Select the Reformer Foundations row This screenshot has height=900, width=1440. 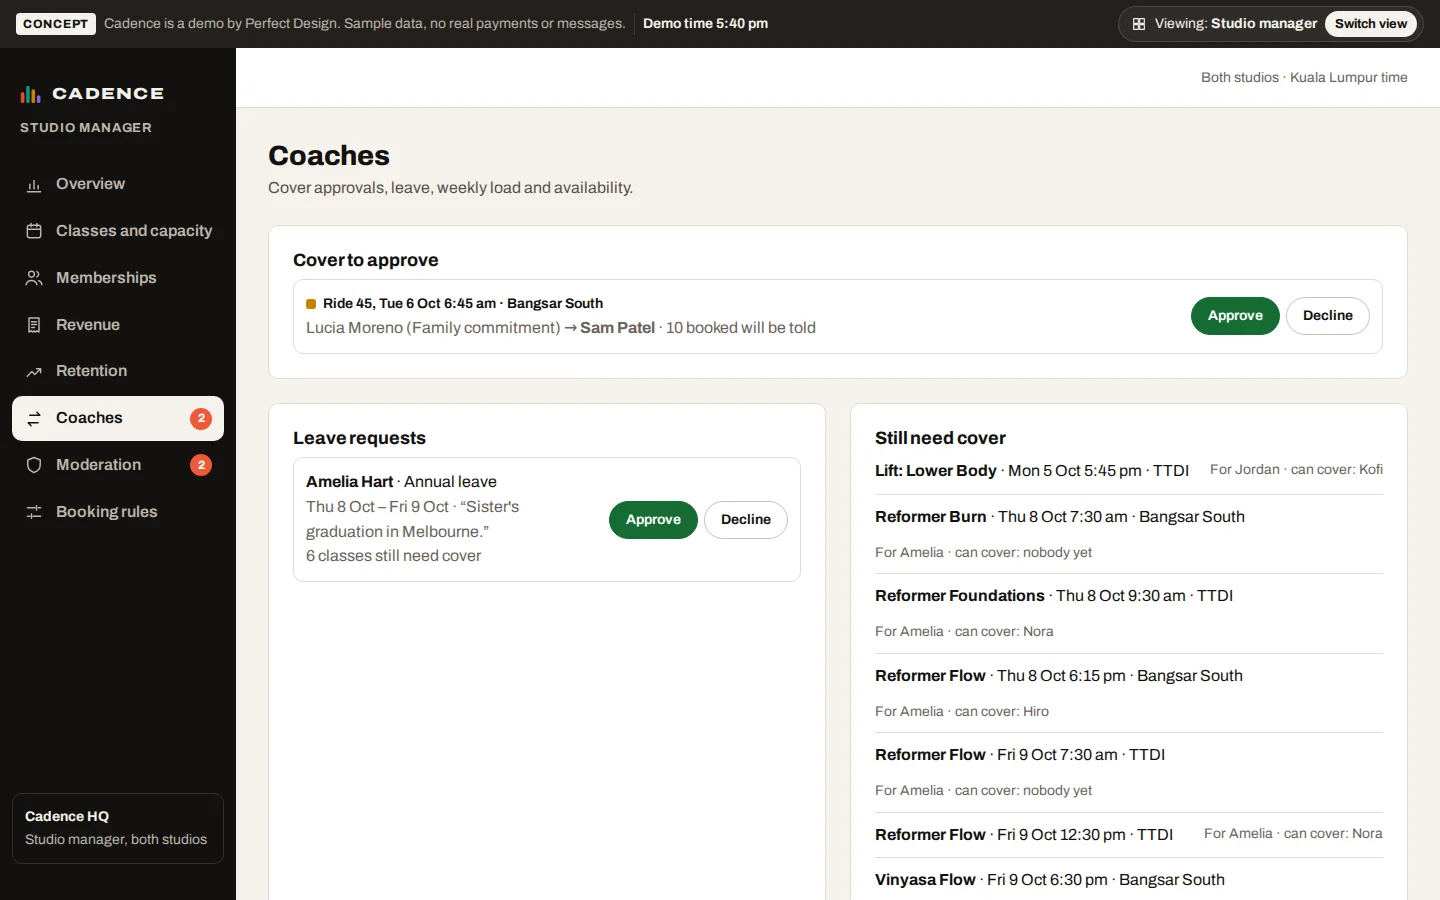click(x=1129, y=614)
